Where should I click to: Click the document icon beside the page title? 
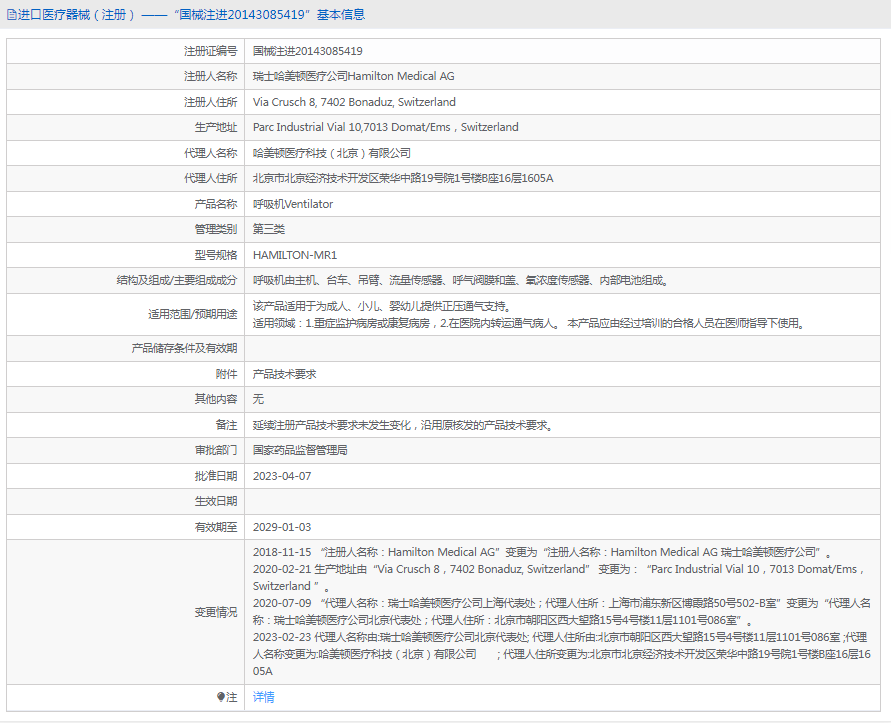click(x=11, y=15)
